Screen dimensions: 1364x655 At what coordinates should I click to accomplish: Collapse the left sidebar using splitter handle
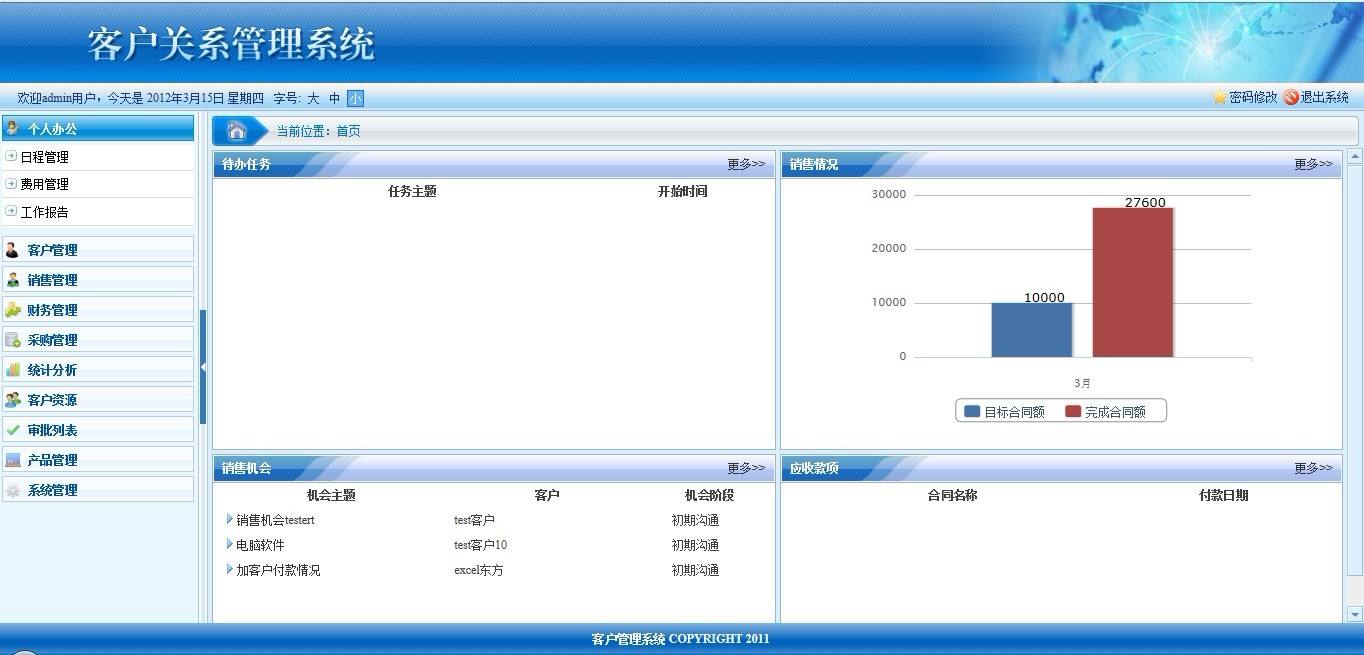[x=203, y=367]
